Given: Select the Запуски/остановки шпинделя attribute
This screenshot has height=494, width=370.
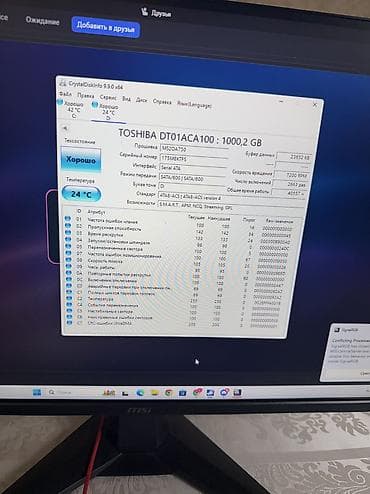Looking at the screenshot, I should click(119, 242).
